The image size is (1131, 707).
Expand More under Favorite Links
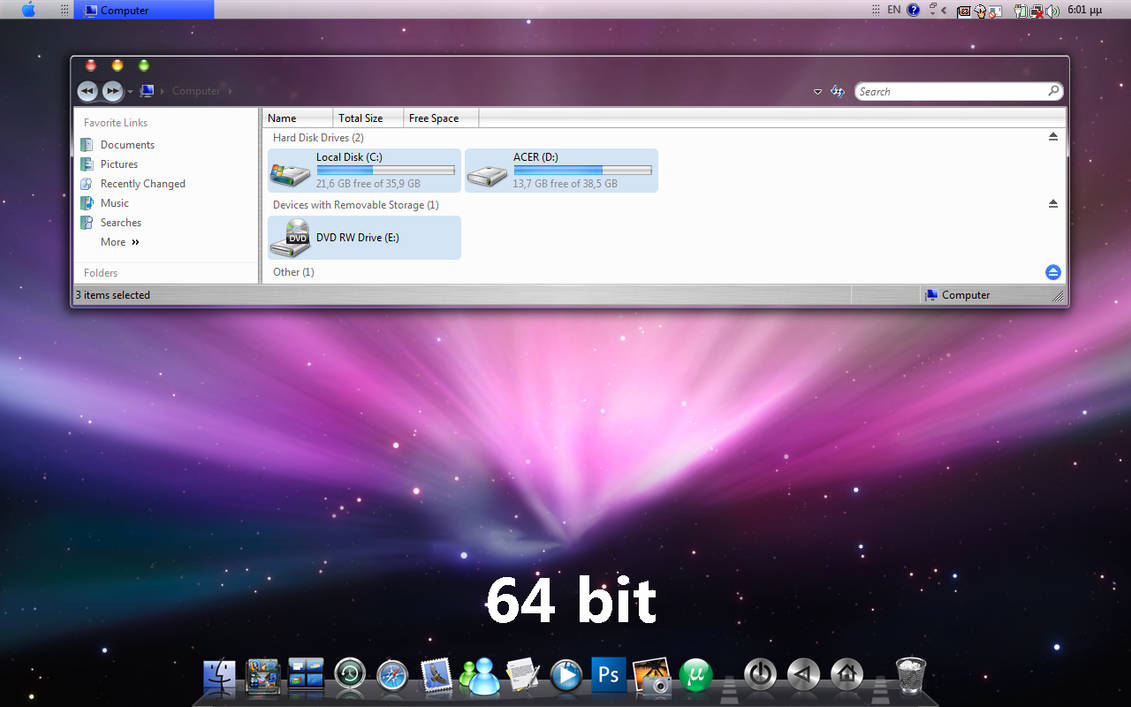tap(117, 241)
